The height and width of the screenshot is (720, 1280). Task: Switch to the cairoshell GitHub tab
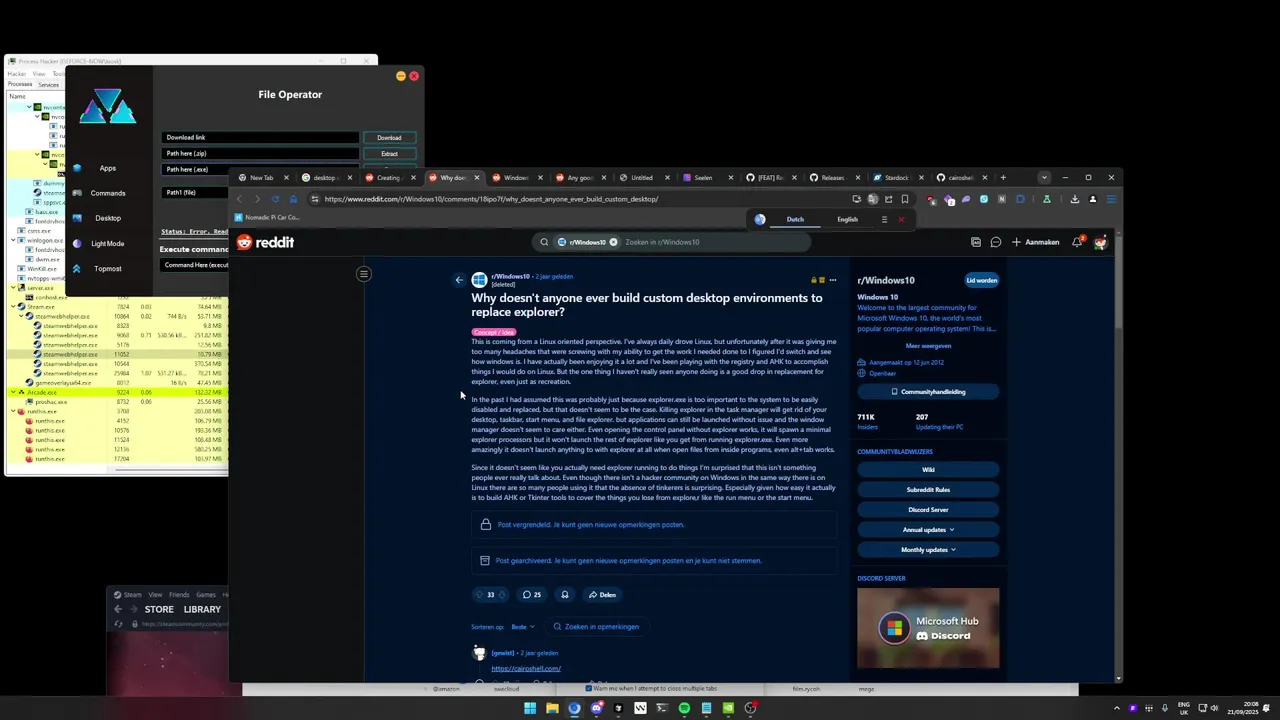(960, 178)
